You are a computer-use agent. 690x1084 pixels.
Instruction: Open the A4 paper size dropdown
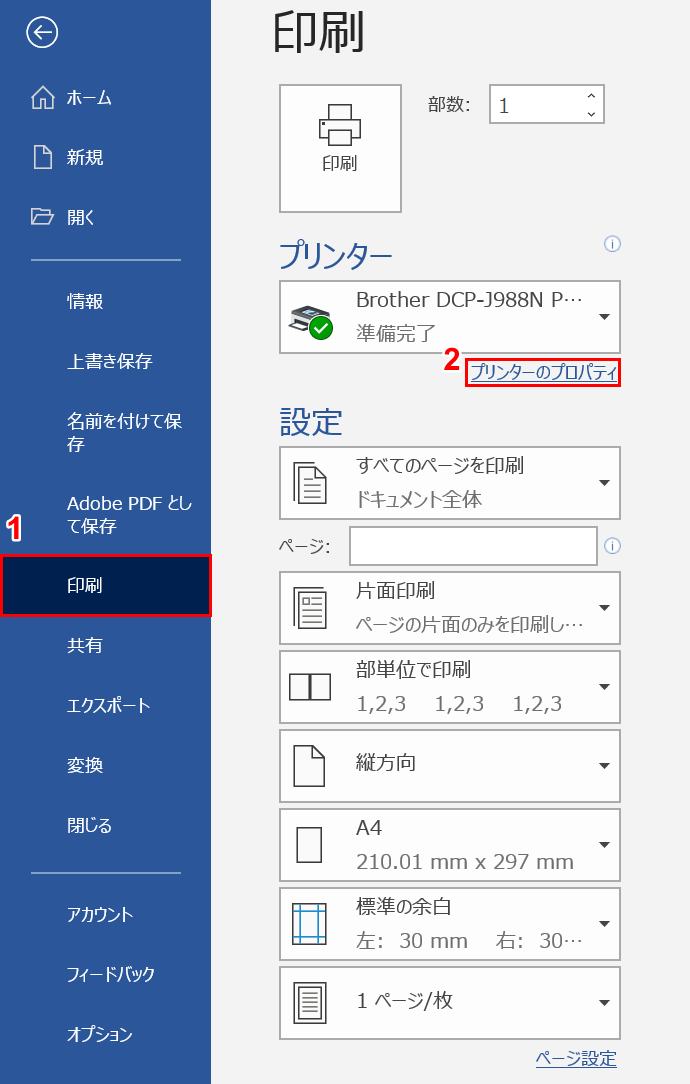click(x=450, y=844)
